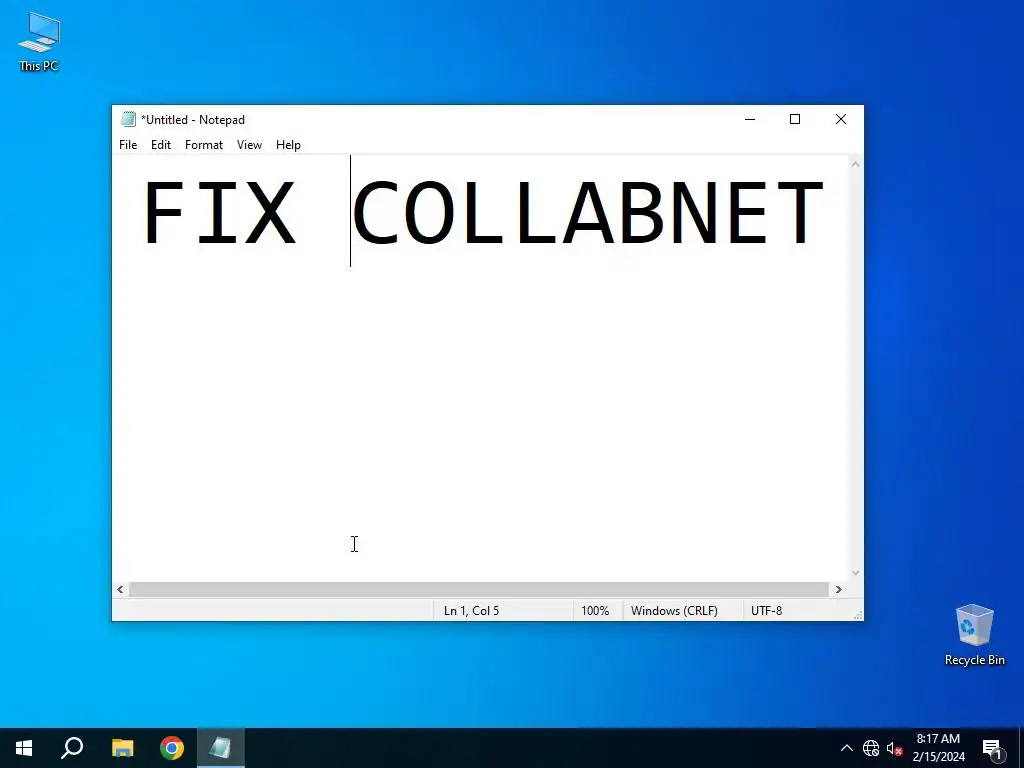Viewport: 1024px width, 768px height.
Task: Open This PC desktop icon
Action: (x=39, y=42)
